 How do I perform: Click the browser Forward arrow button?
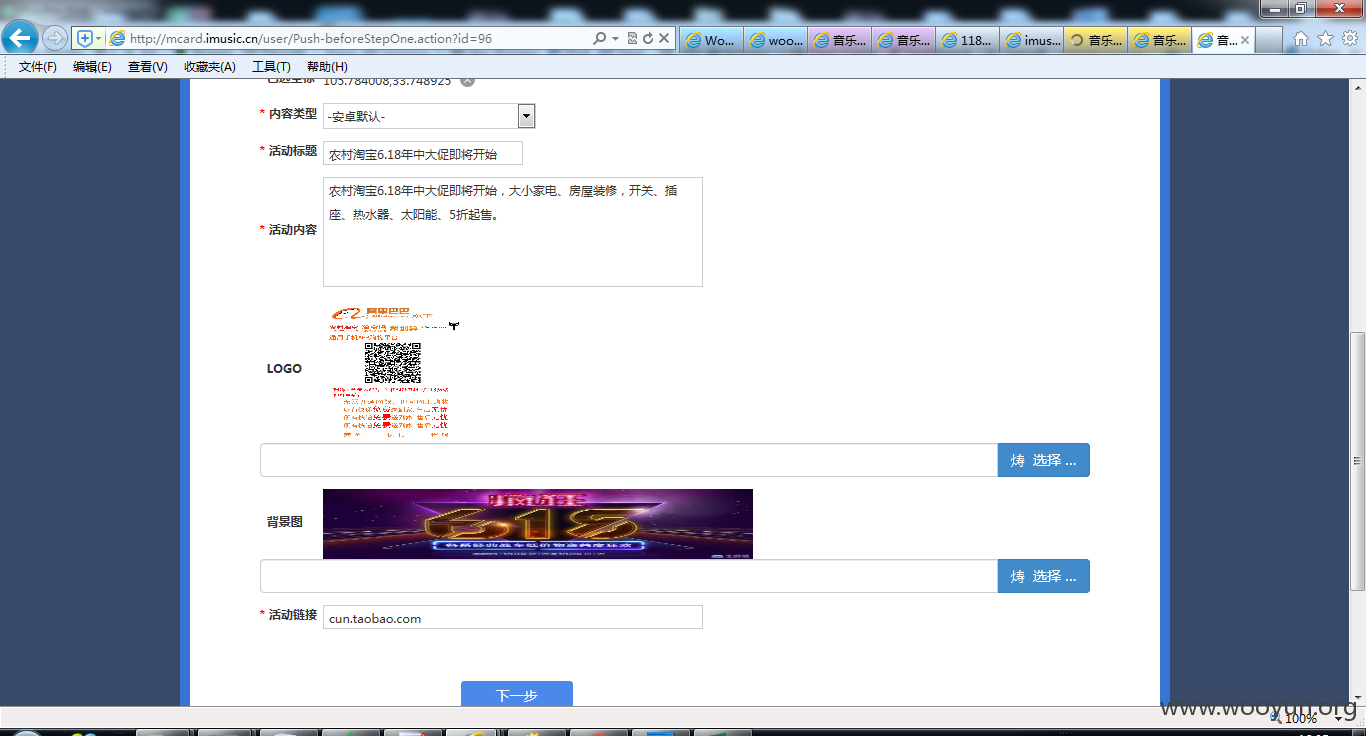pos(55,39)
